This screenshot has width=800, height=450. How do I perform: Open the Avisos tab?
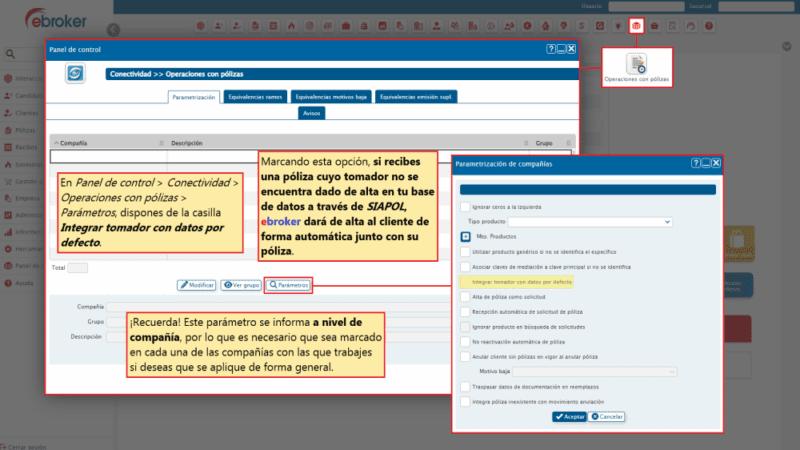tap(311, 113)
